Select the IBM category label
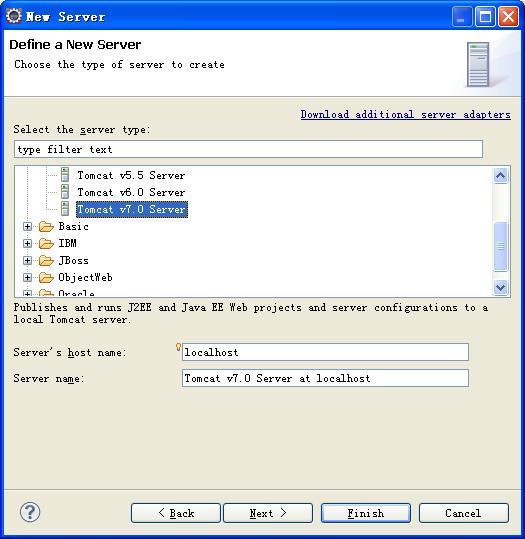This screenshot has height=539, width=525. (x=67, y=243)
